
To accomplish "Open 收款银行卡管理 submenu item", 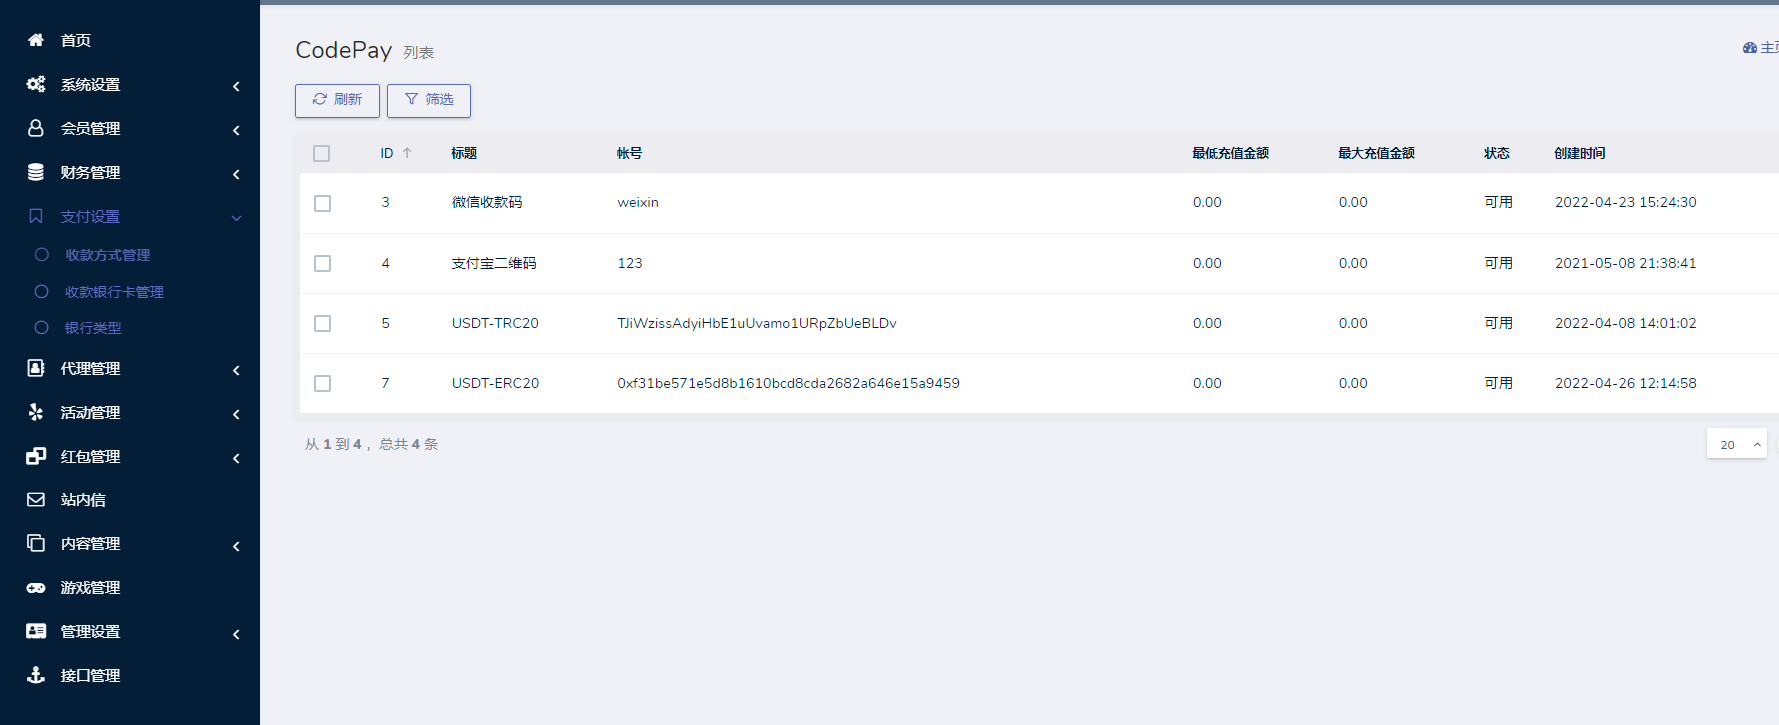I will pyautogui.click(x=114, y=292).
